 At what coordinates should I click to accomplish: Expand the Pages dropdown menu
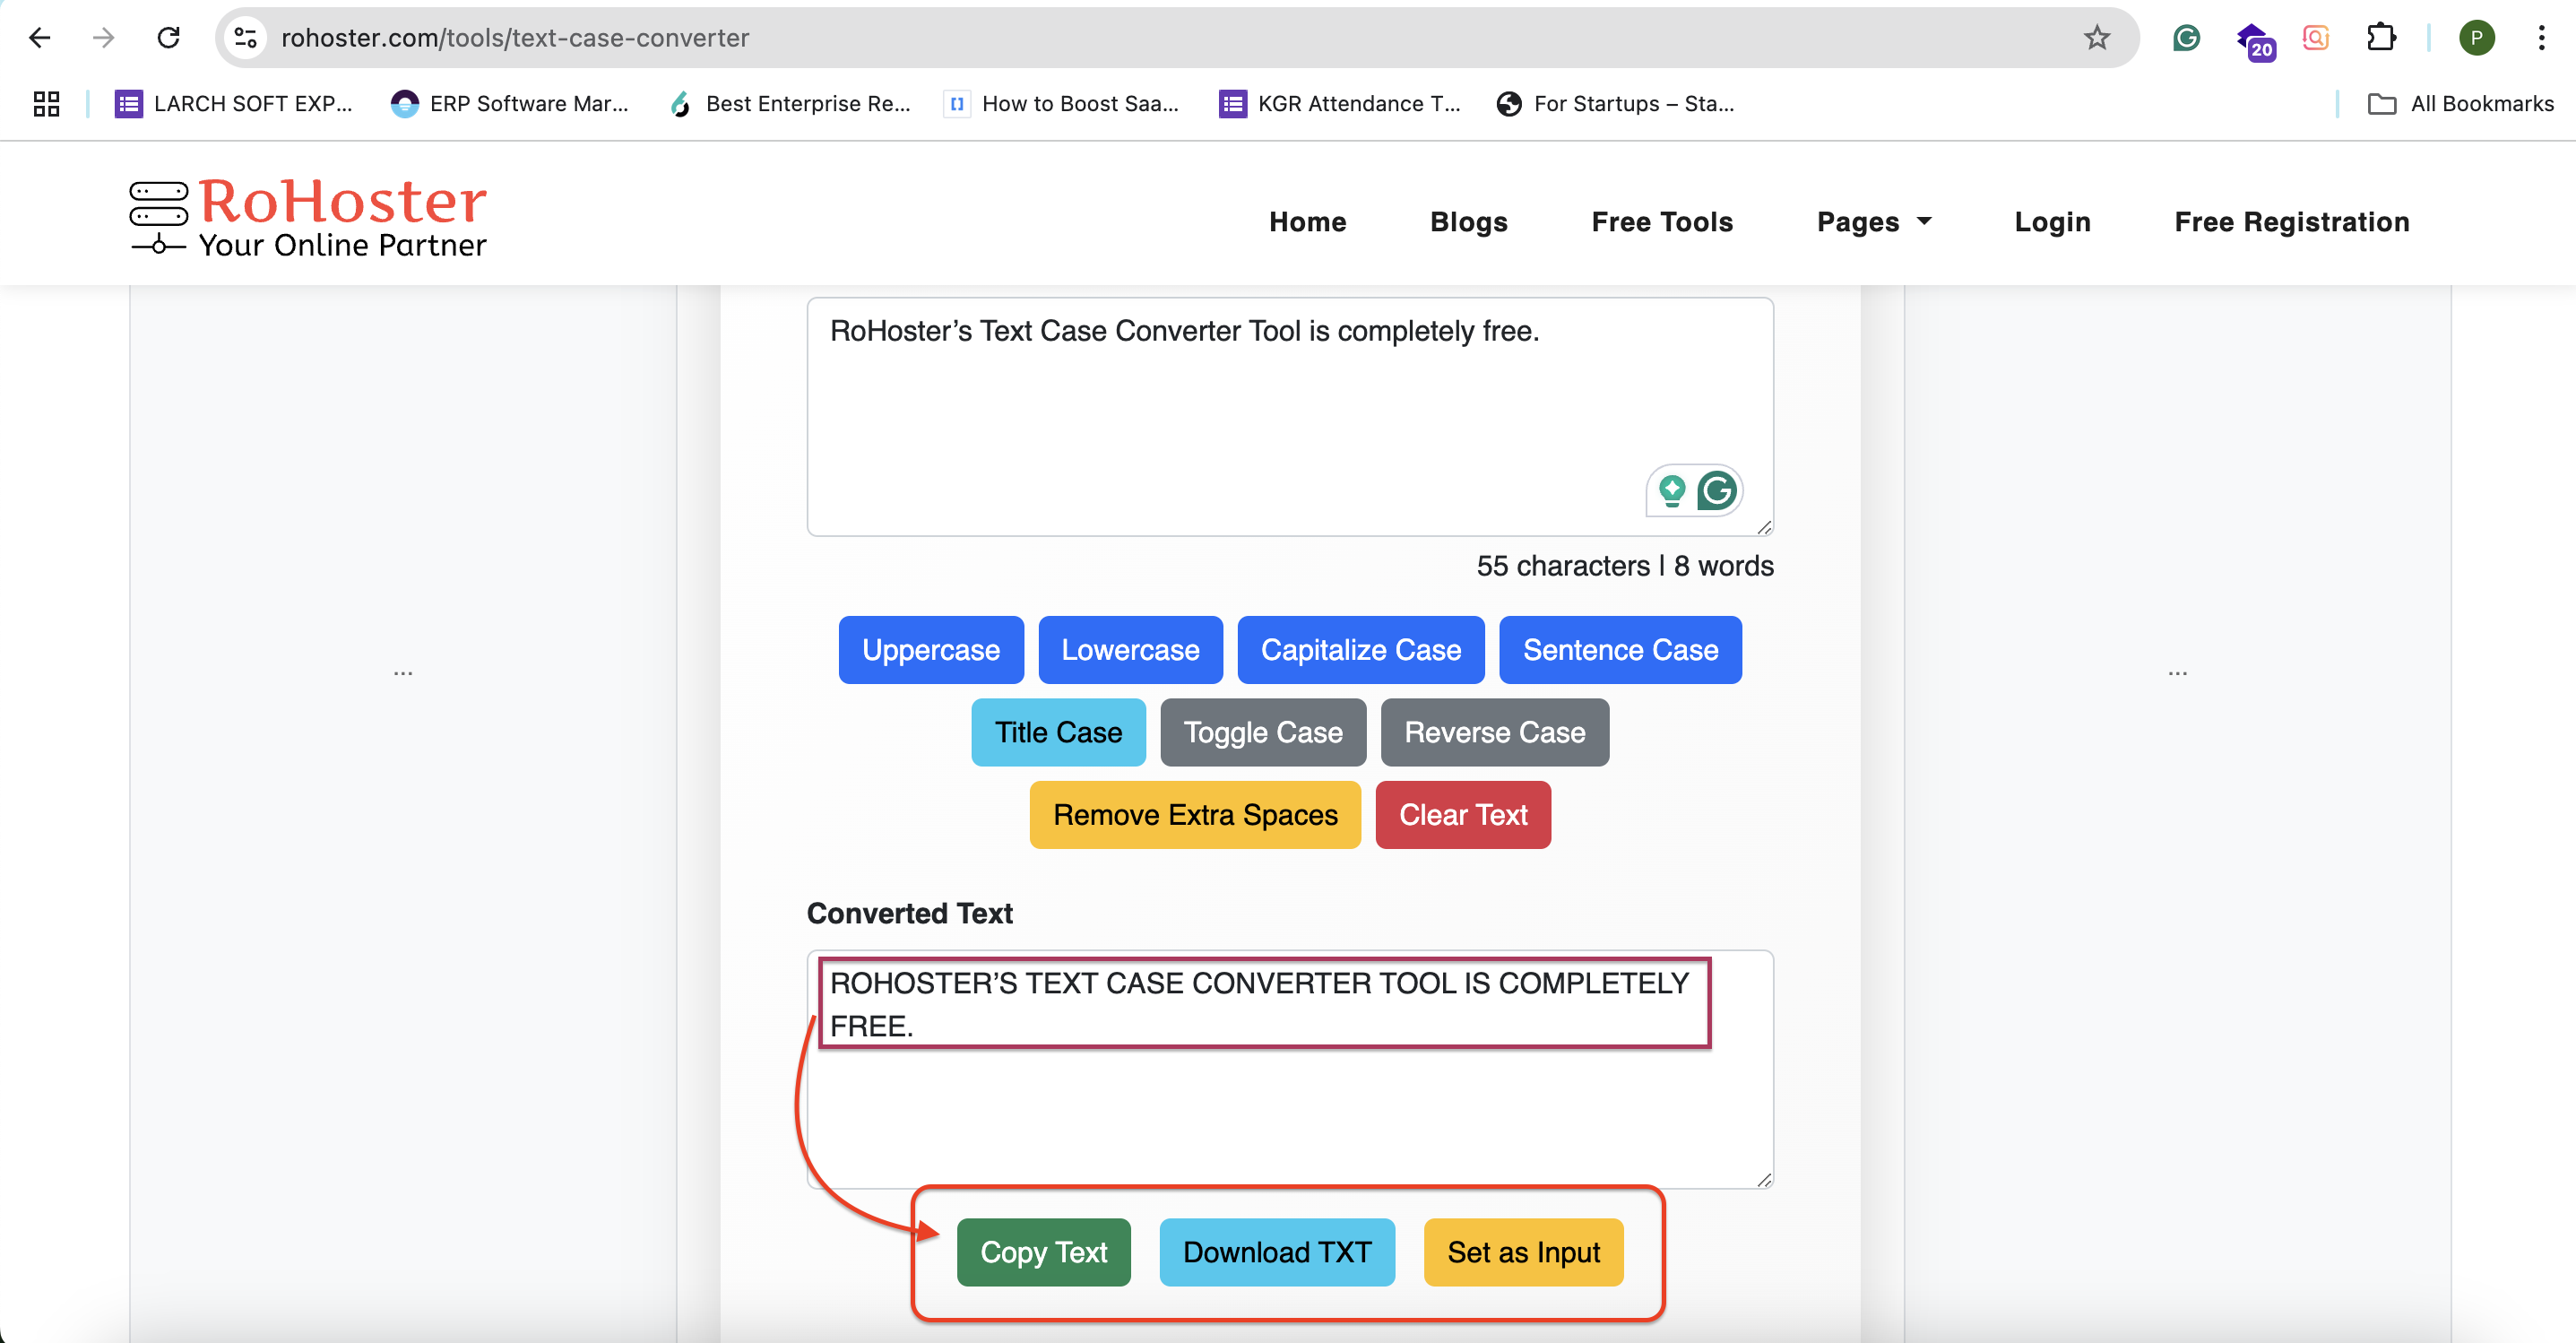[x=1873, y=221]
